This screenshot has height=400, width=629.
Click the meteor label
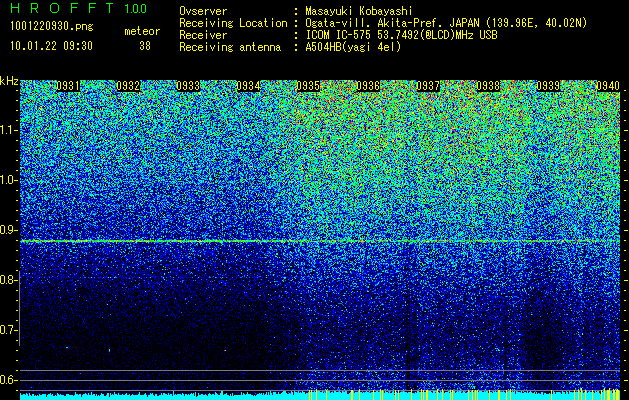142,31
